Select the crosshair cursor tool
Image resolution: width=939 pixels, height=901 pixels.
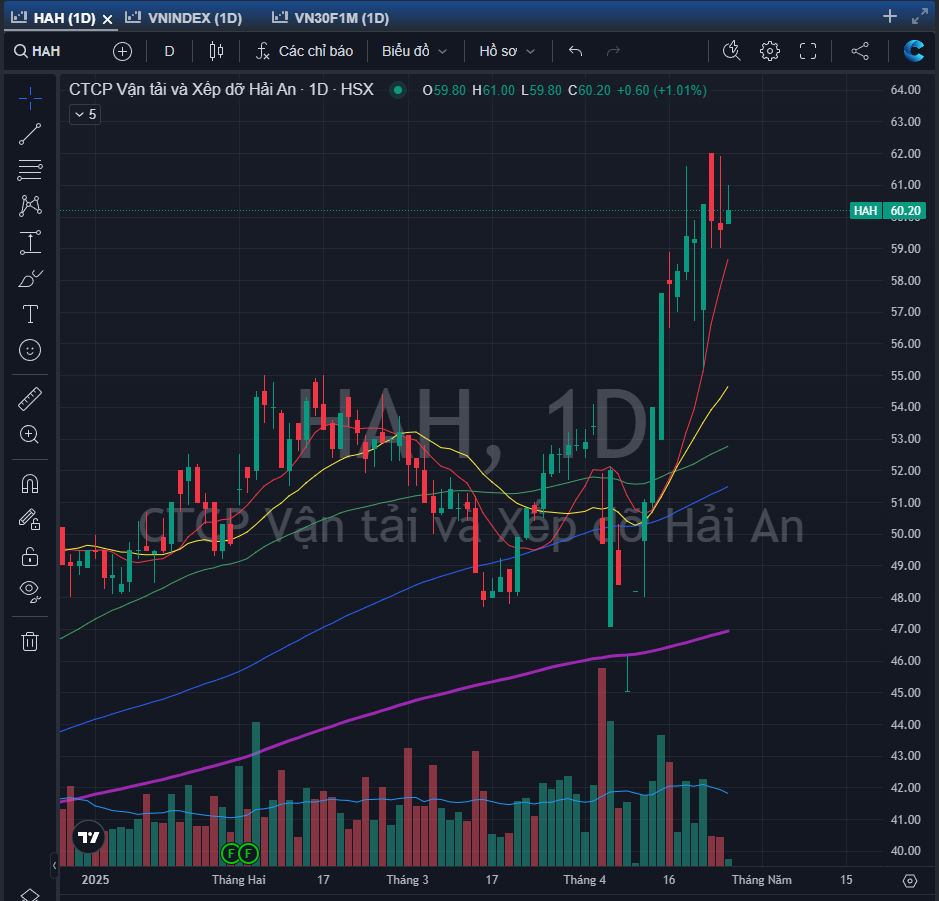click(x=30, y=99)
